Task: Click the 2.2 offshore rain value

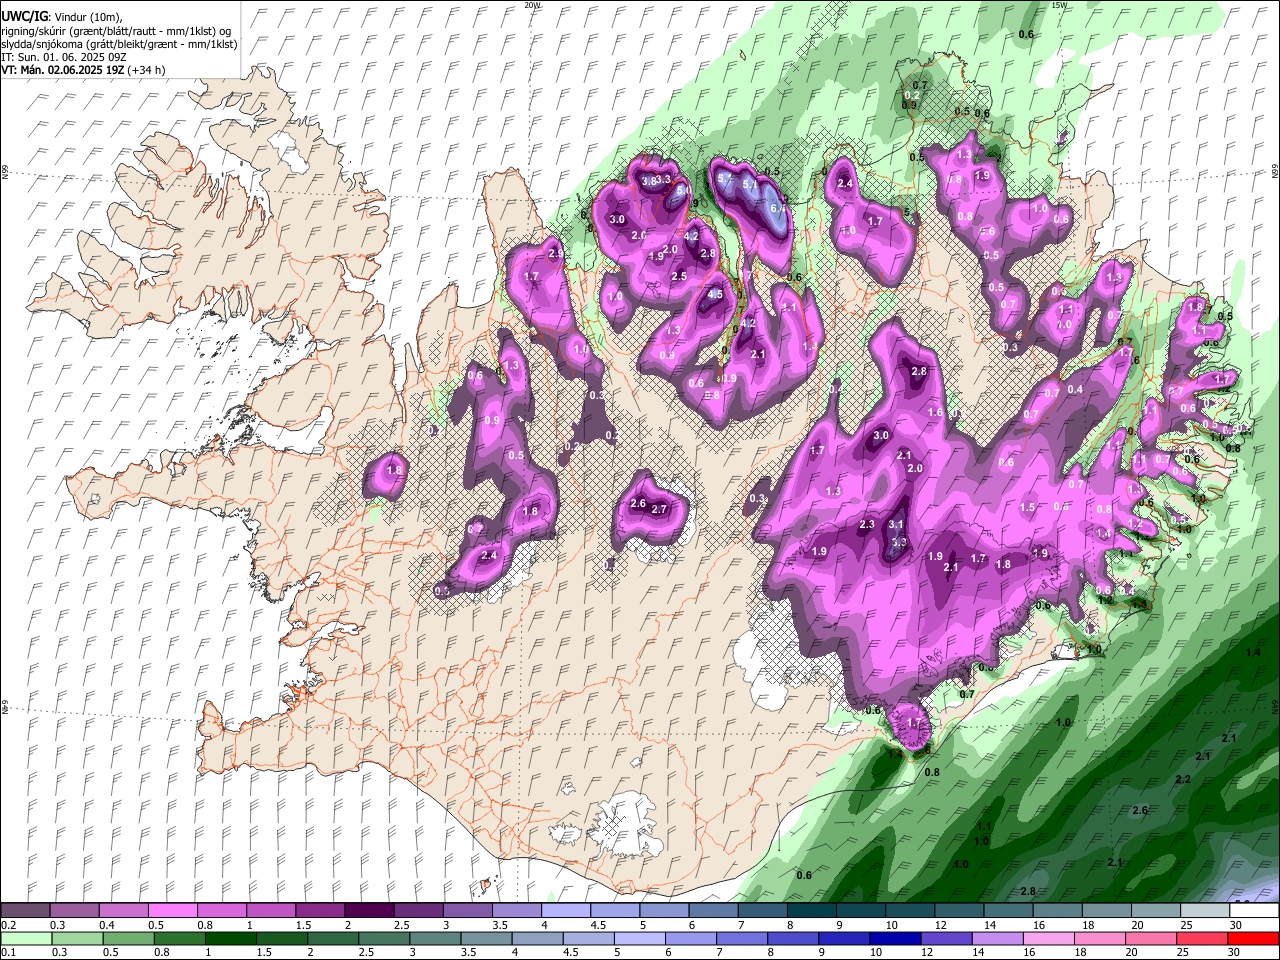Action: [1183, 778]
